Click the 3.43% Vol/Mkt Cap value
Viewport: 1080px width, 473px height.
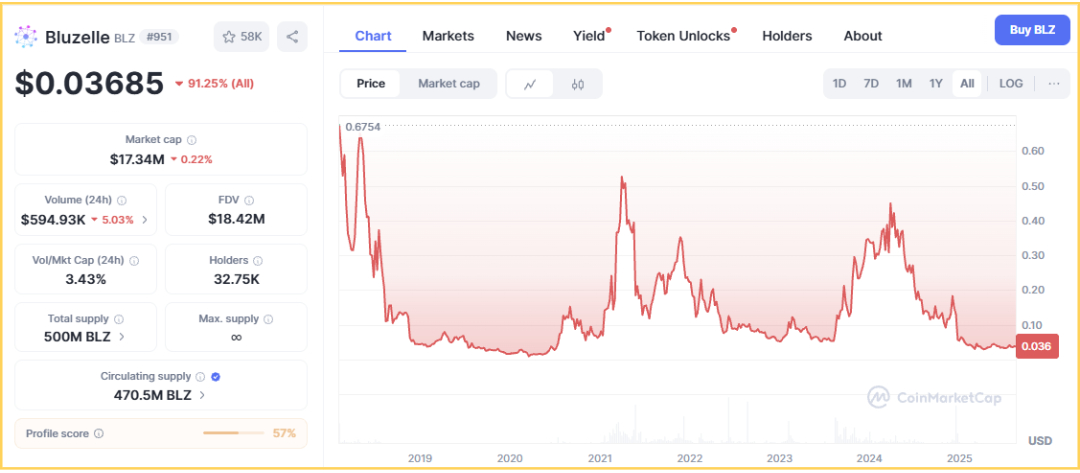85,280
